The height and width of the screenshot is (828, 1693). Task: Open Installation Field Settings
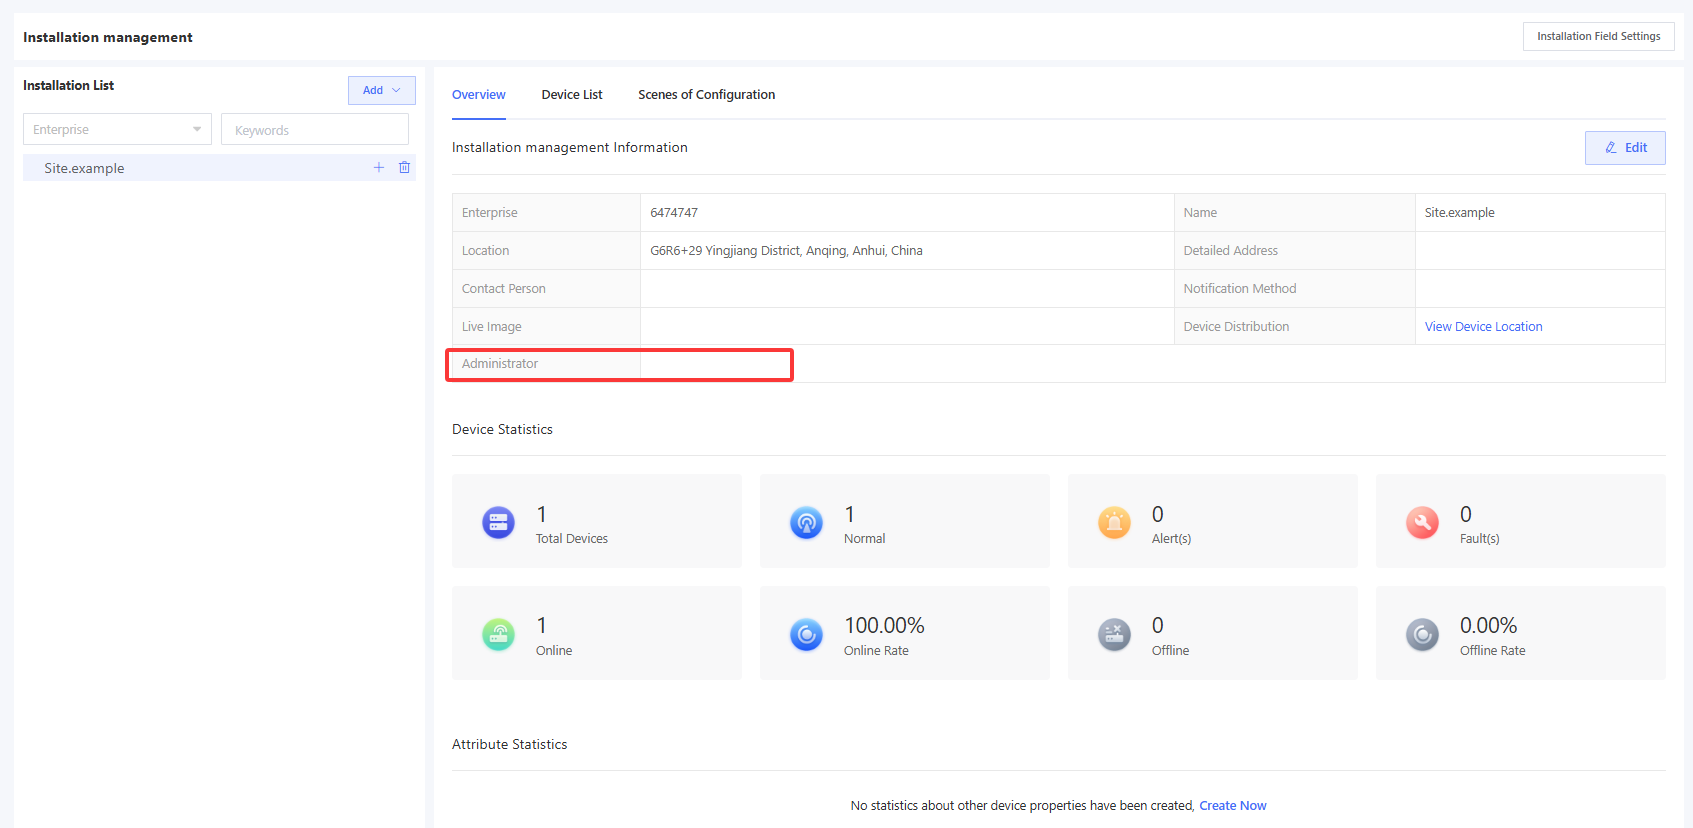[1598, 37]
